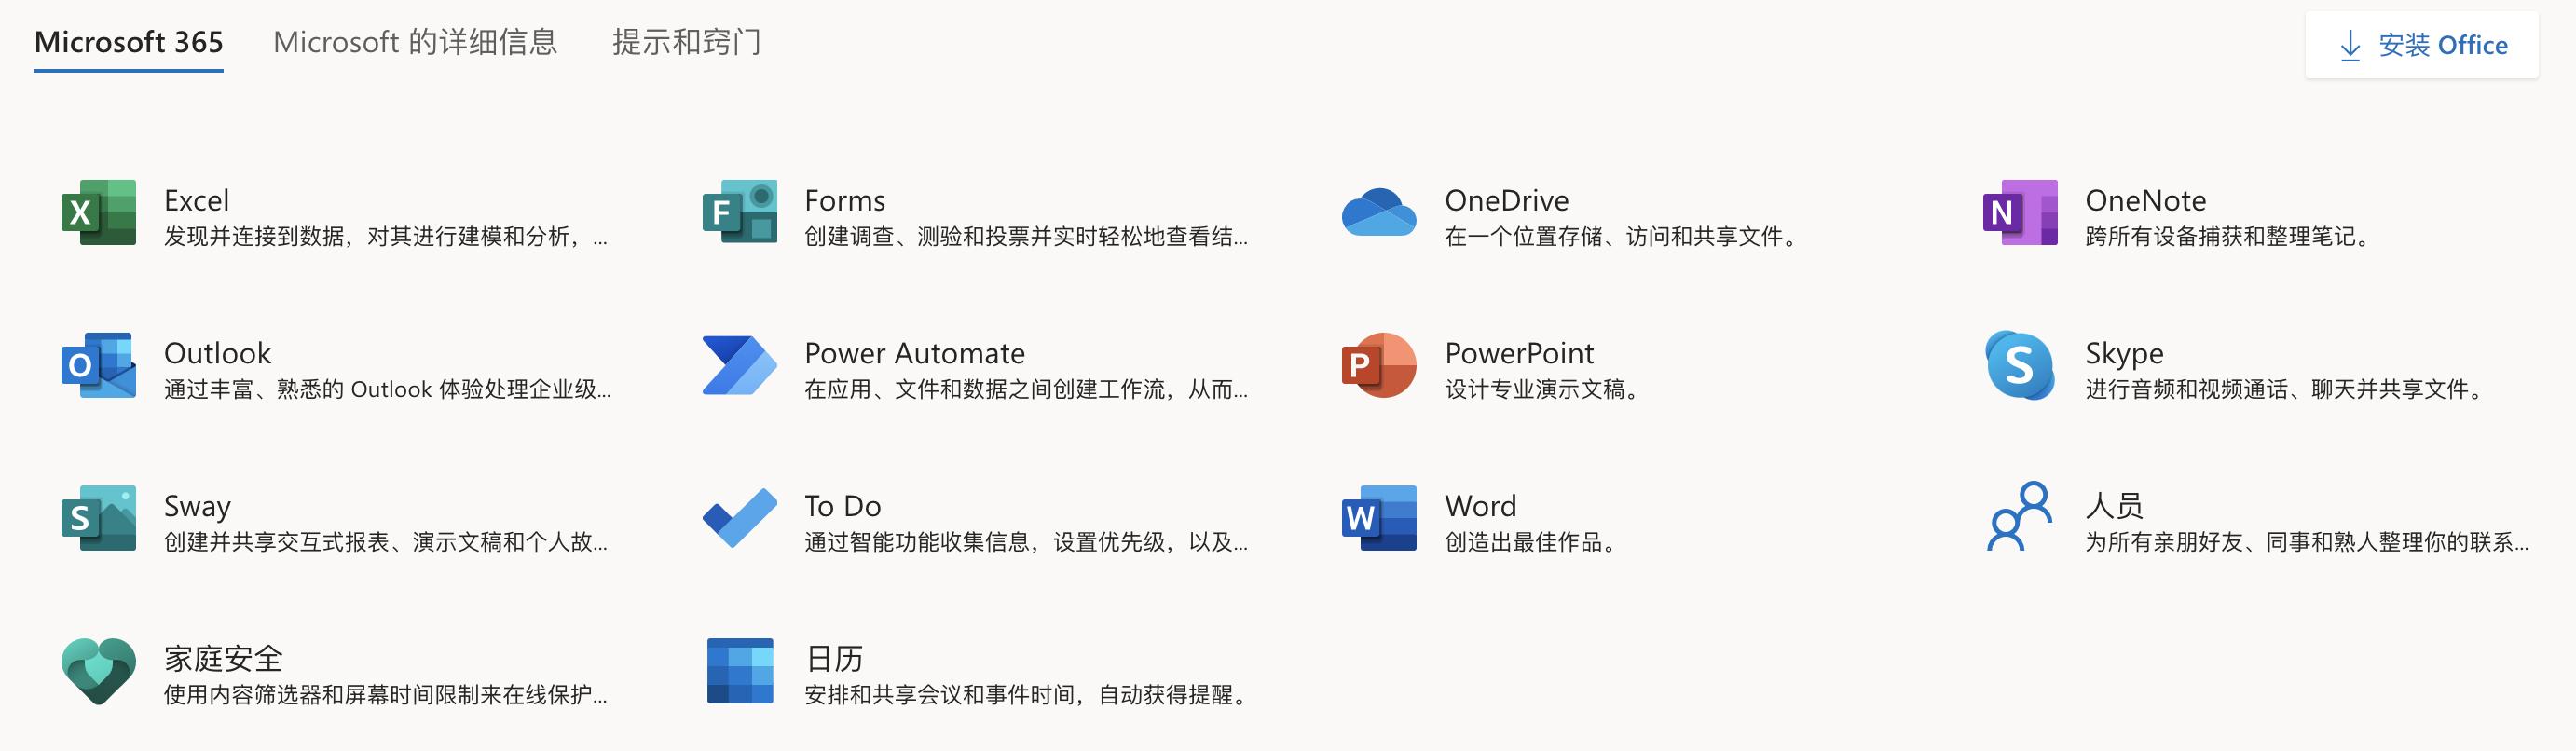Click the Skype title link

[x=2124, y=353]
